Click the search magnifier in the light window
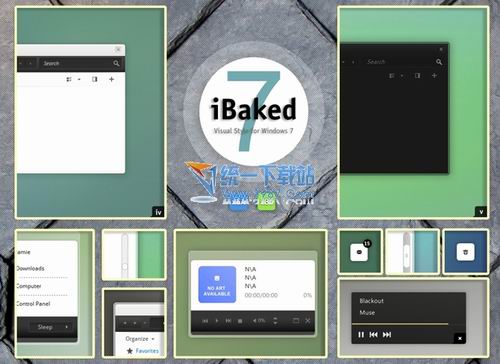Screen dimensions: 500x364 [116, 63]
